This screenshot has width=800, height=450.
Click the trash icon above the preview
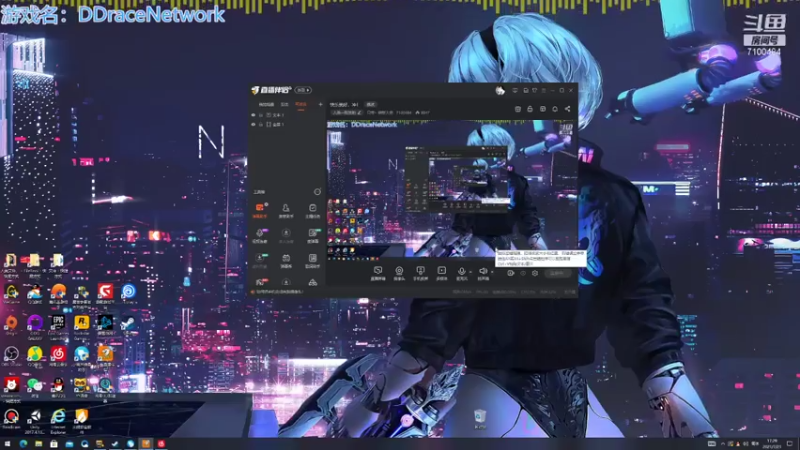518,109
